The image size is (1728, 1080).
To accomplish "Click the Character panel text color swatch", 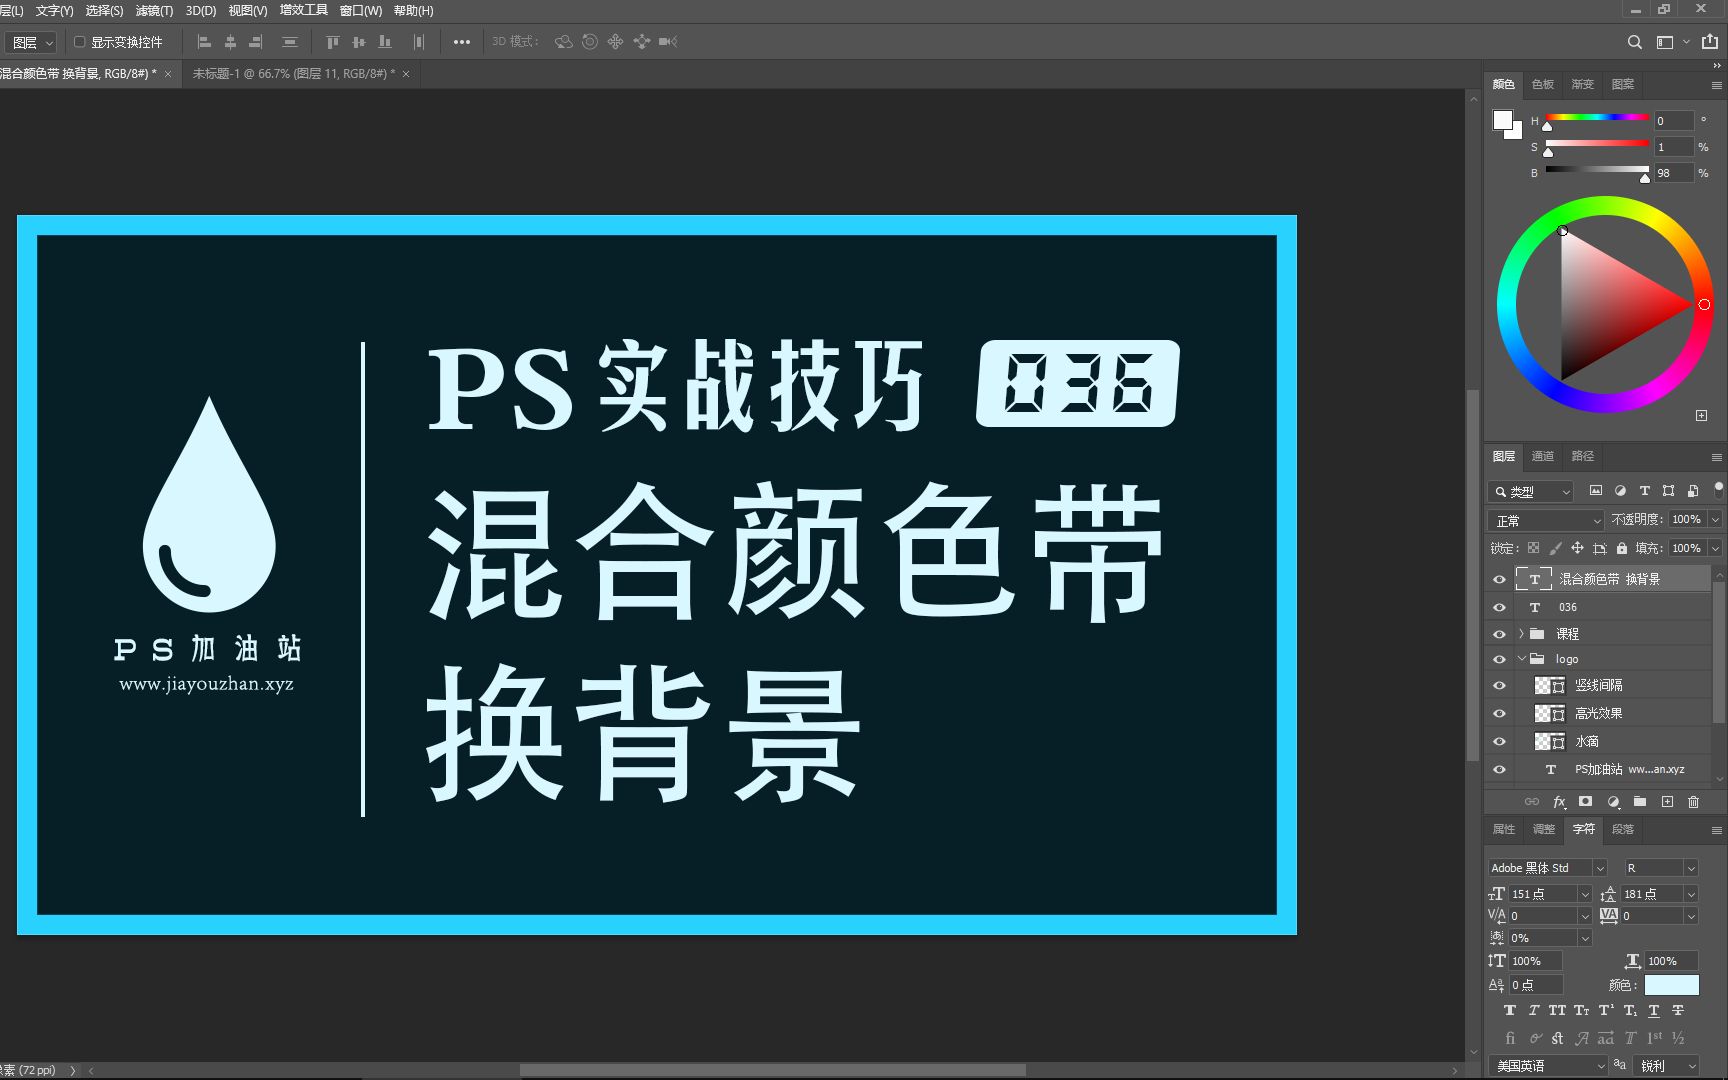I will pos(1672,985).
